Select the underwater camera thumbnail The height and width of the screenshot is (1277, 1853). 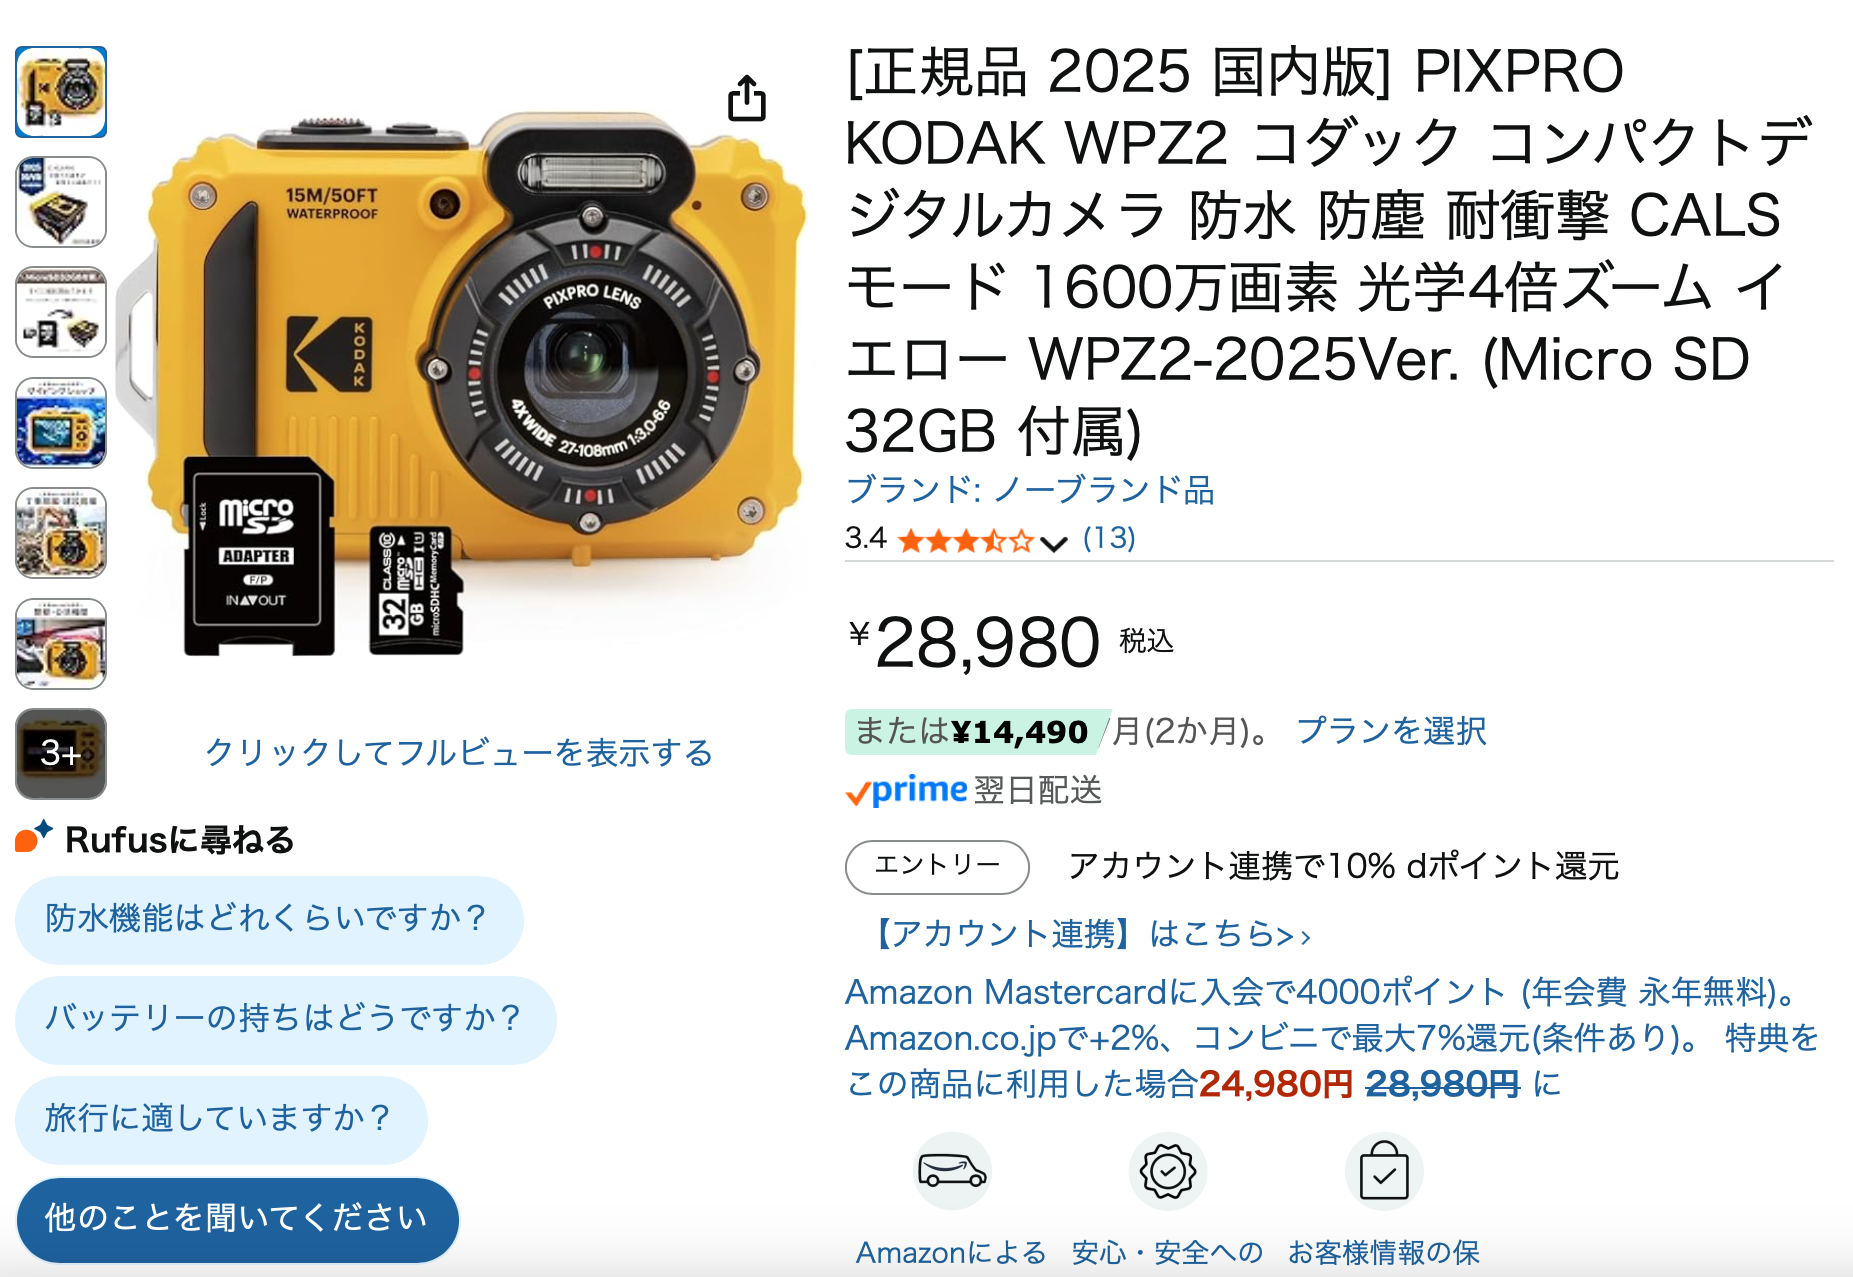point(61,423)
